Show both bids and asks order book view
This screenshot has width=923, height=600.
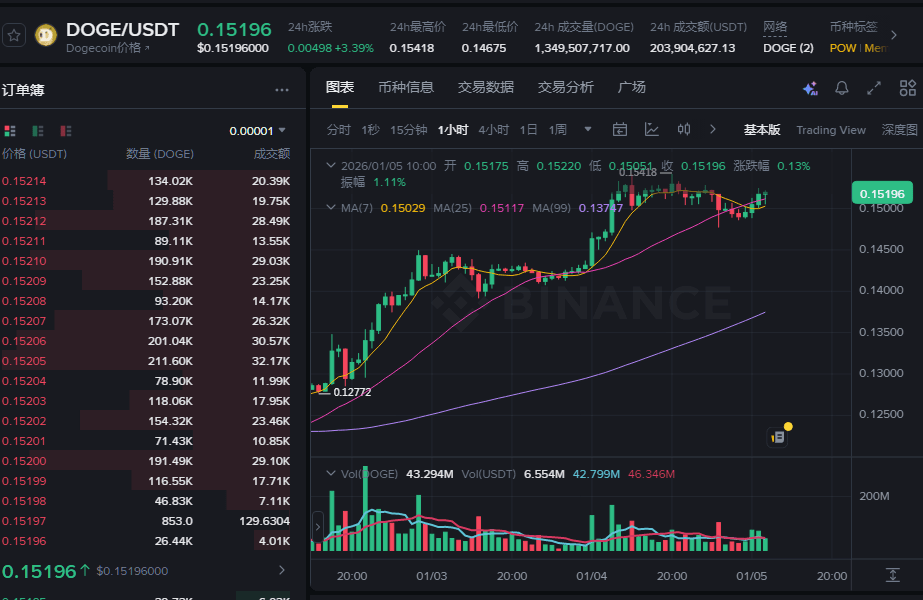pos(10,131)
